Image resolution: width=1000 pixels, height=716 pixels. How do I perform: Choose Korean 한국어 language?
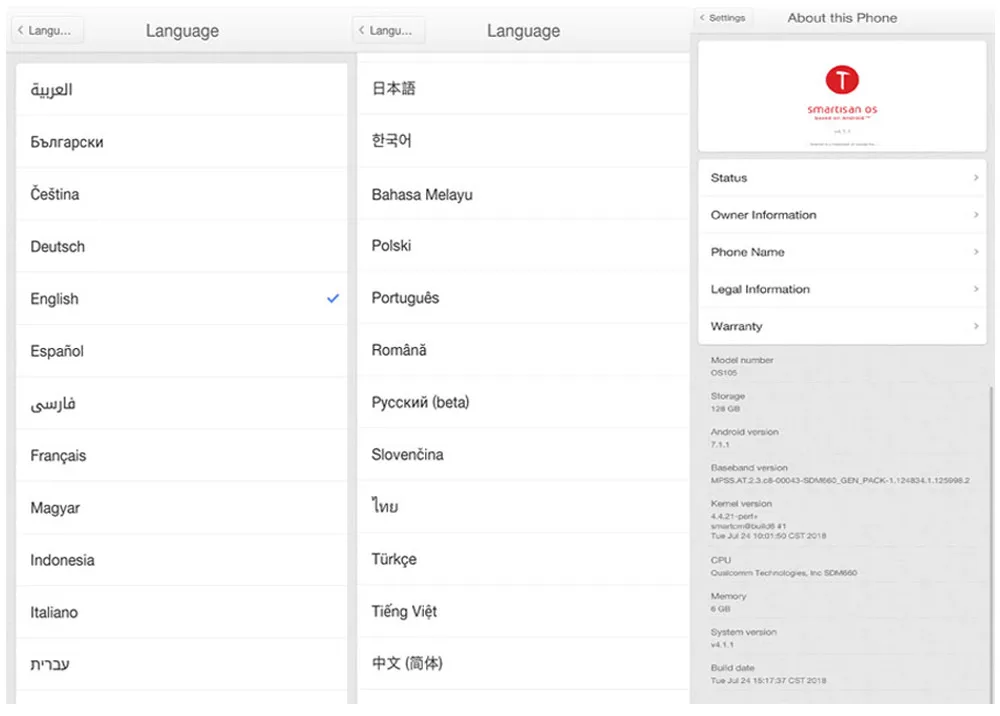(x=523, y=141)
